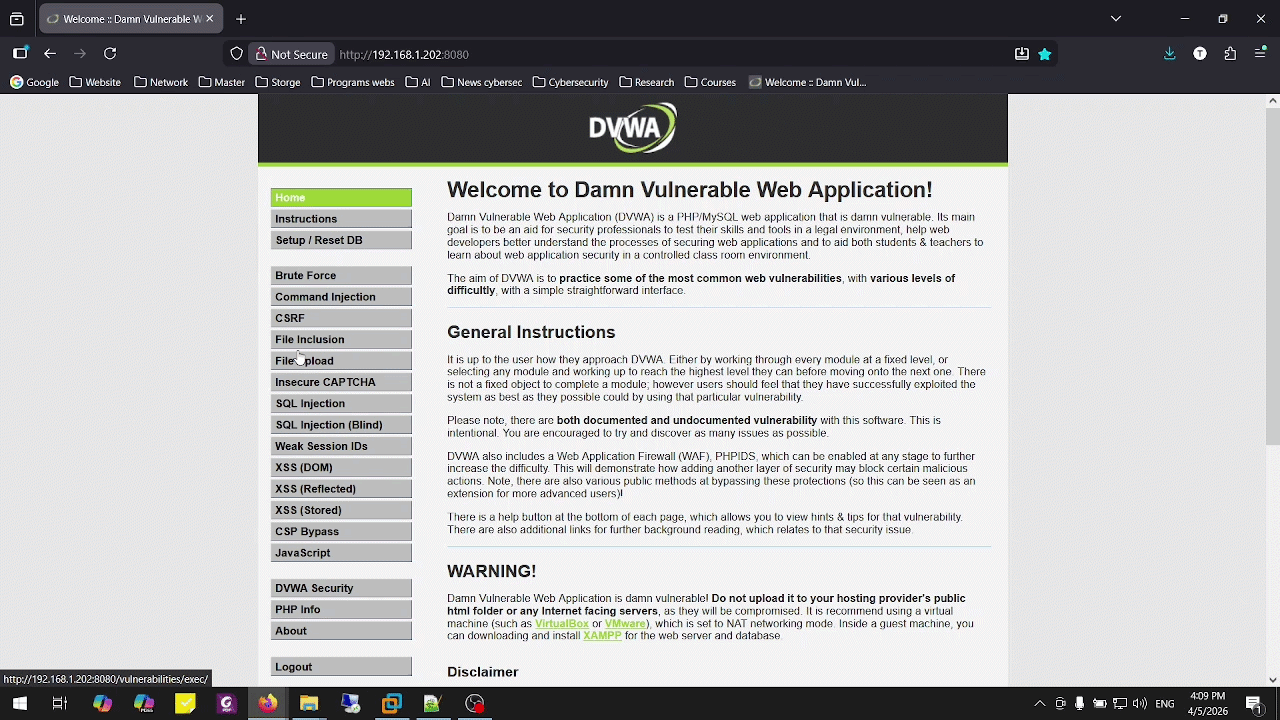Open Task View on the taskbar
Screen dimensions: 1280x720
[x=60, y=704]
